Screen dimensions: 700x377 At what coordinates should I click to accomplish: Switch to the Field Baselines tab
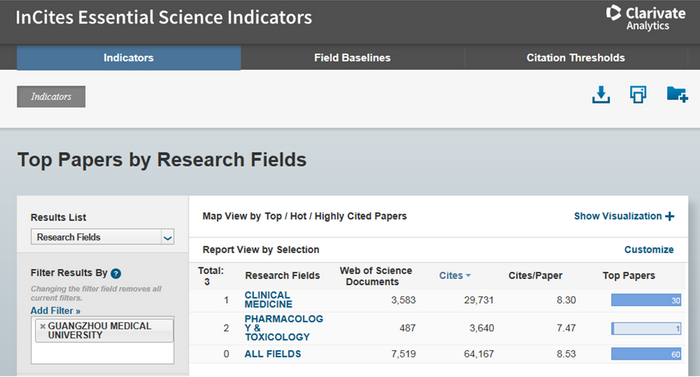[352, 58]
